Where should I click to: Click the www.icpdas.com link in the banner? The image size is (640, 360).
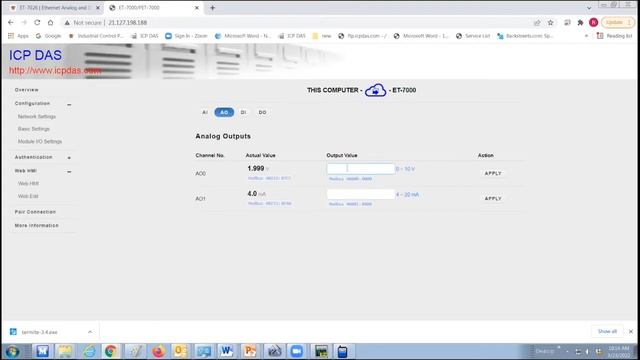[55, 71]
